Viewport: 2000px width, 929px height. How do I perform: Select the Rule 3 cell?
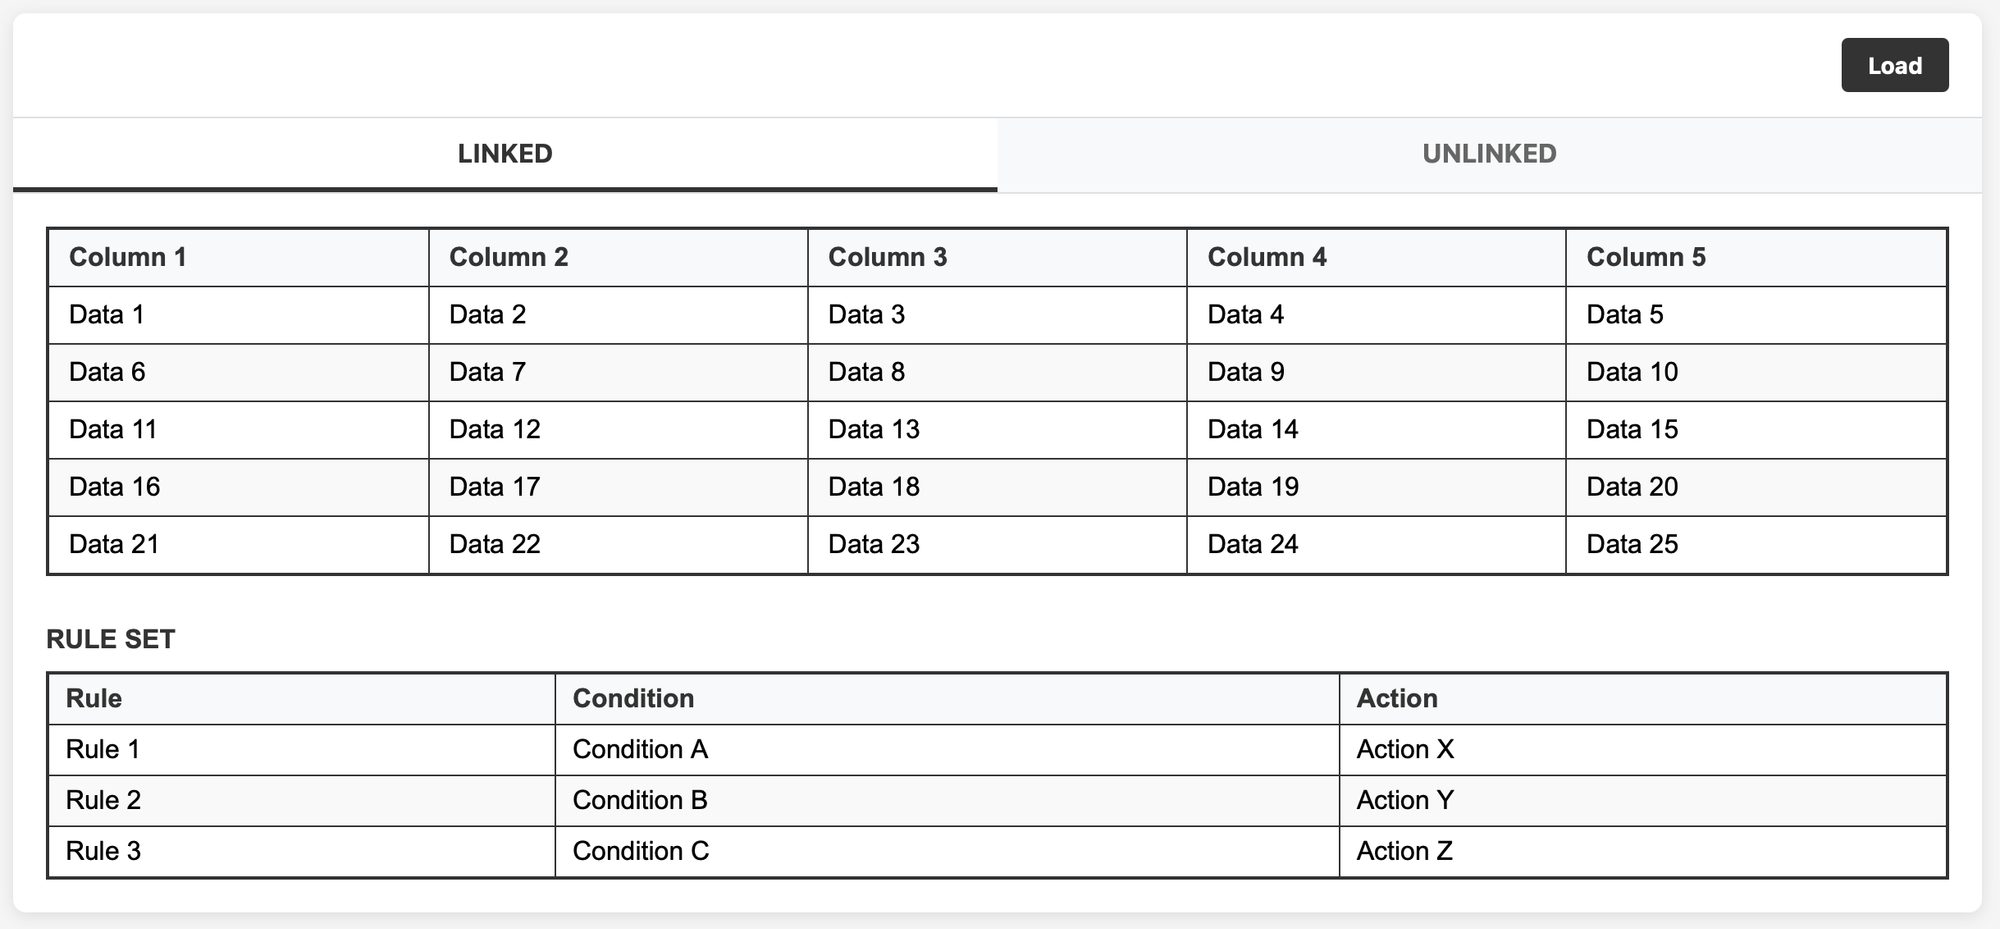point(302,852)
